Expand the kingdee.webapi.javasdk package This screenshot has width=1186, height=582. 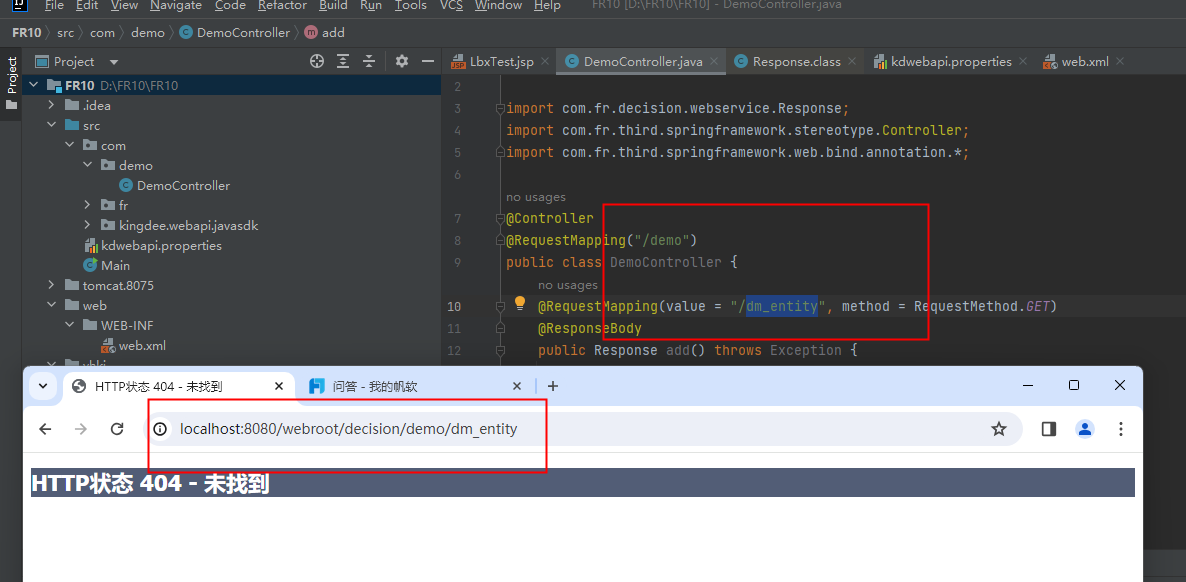click(x=87, y=225)
